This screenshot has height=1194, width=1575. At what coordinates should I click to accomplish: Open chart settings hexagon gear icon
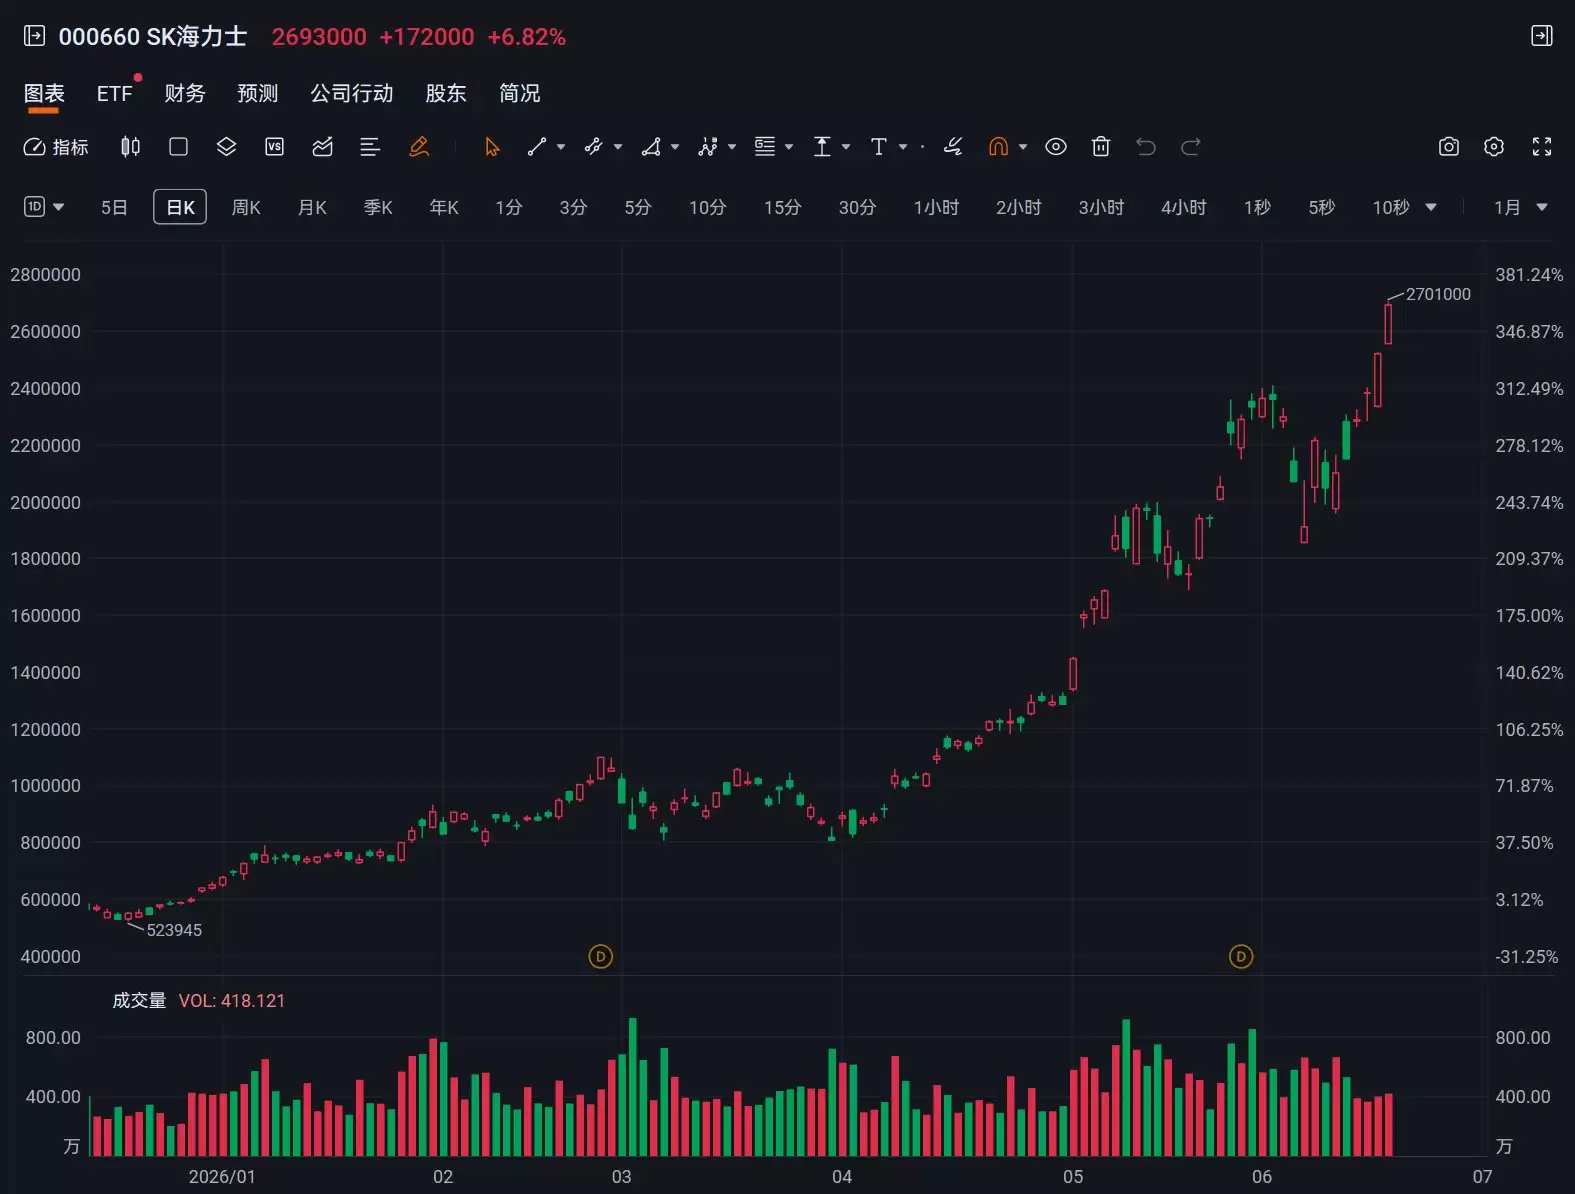point(1494,147)
